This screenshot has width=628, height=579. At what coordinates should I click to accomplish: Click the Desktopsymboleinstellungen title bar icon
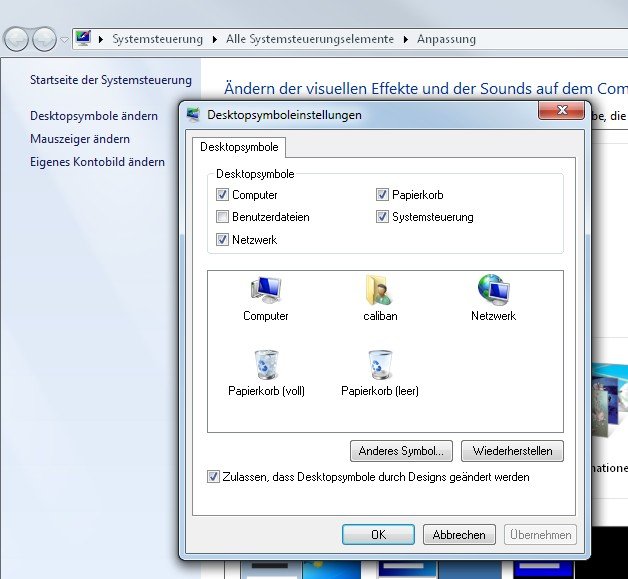[193, 115]
